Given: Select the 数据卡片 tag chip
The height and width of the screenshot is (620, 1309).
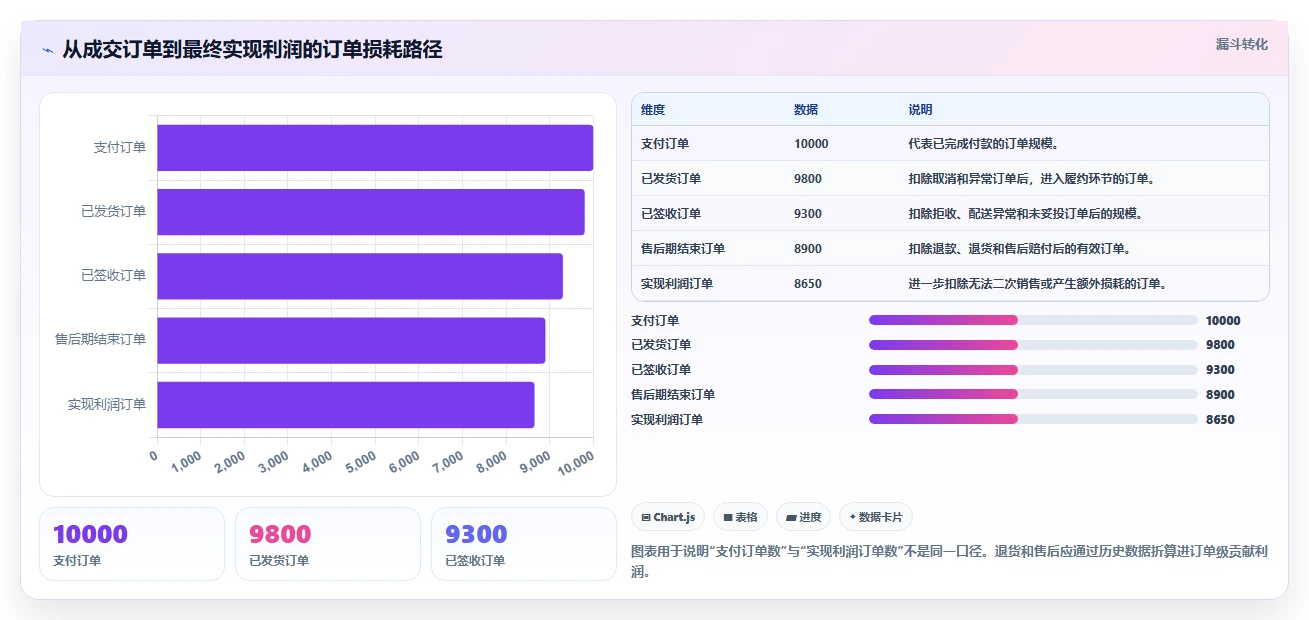Looking at the screenshot, I should [876, 517].
